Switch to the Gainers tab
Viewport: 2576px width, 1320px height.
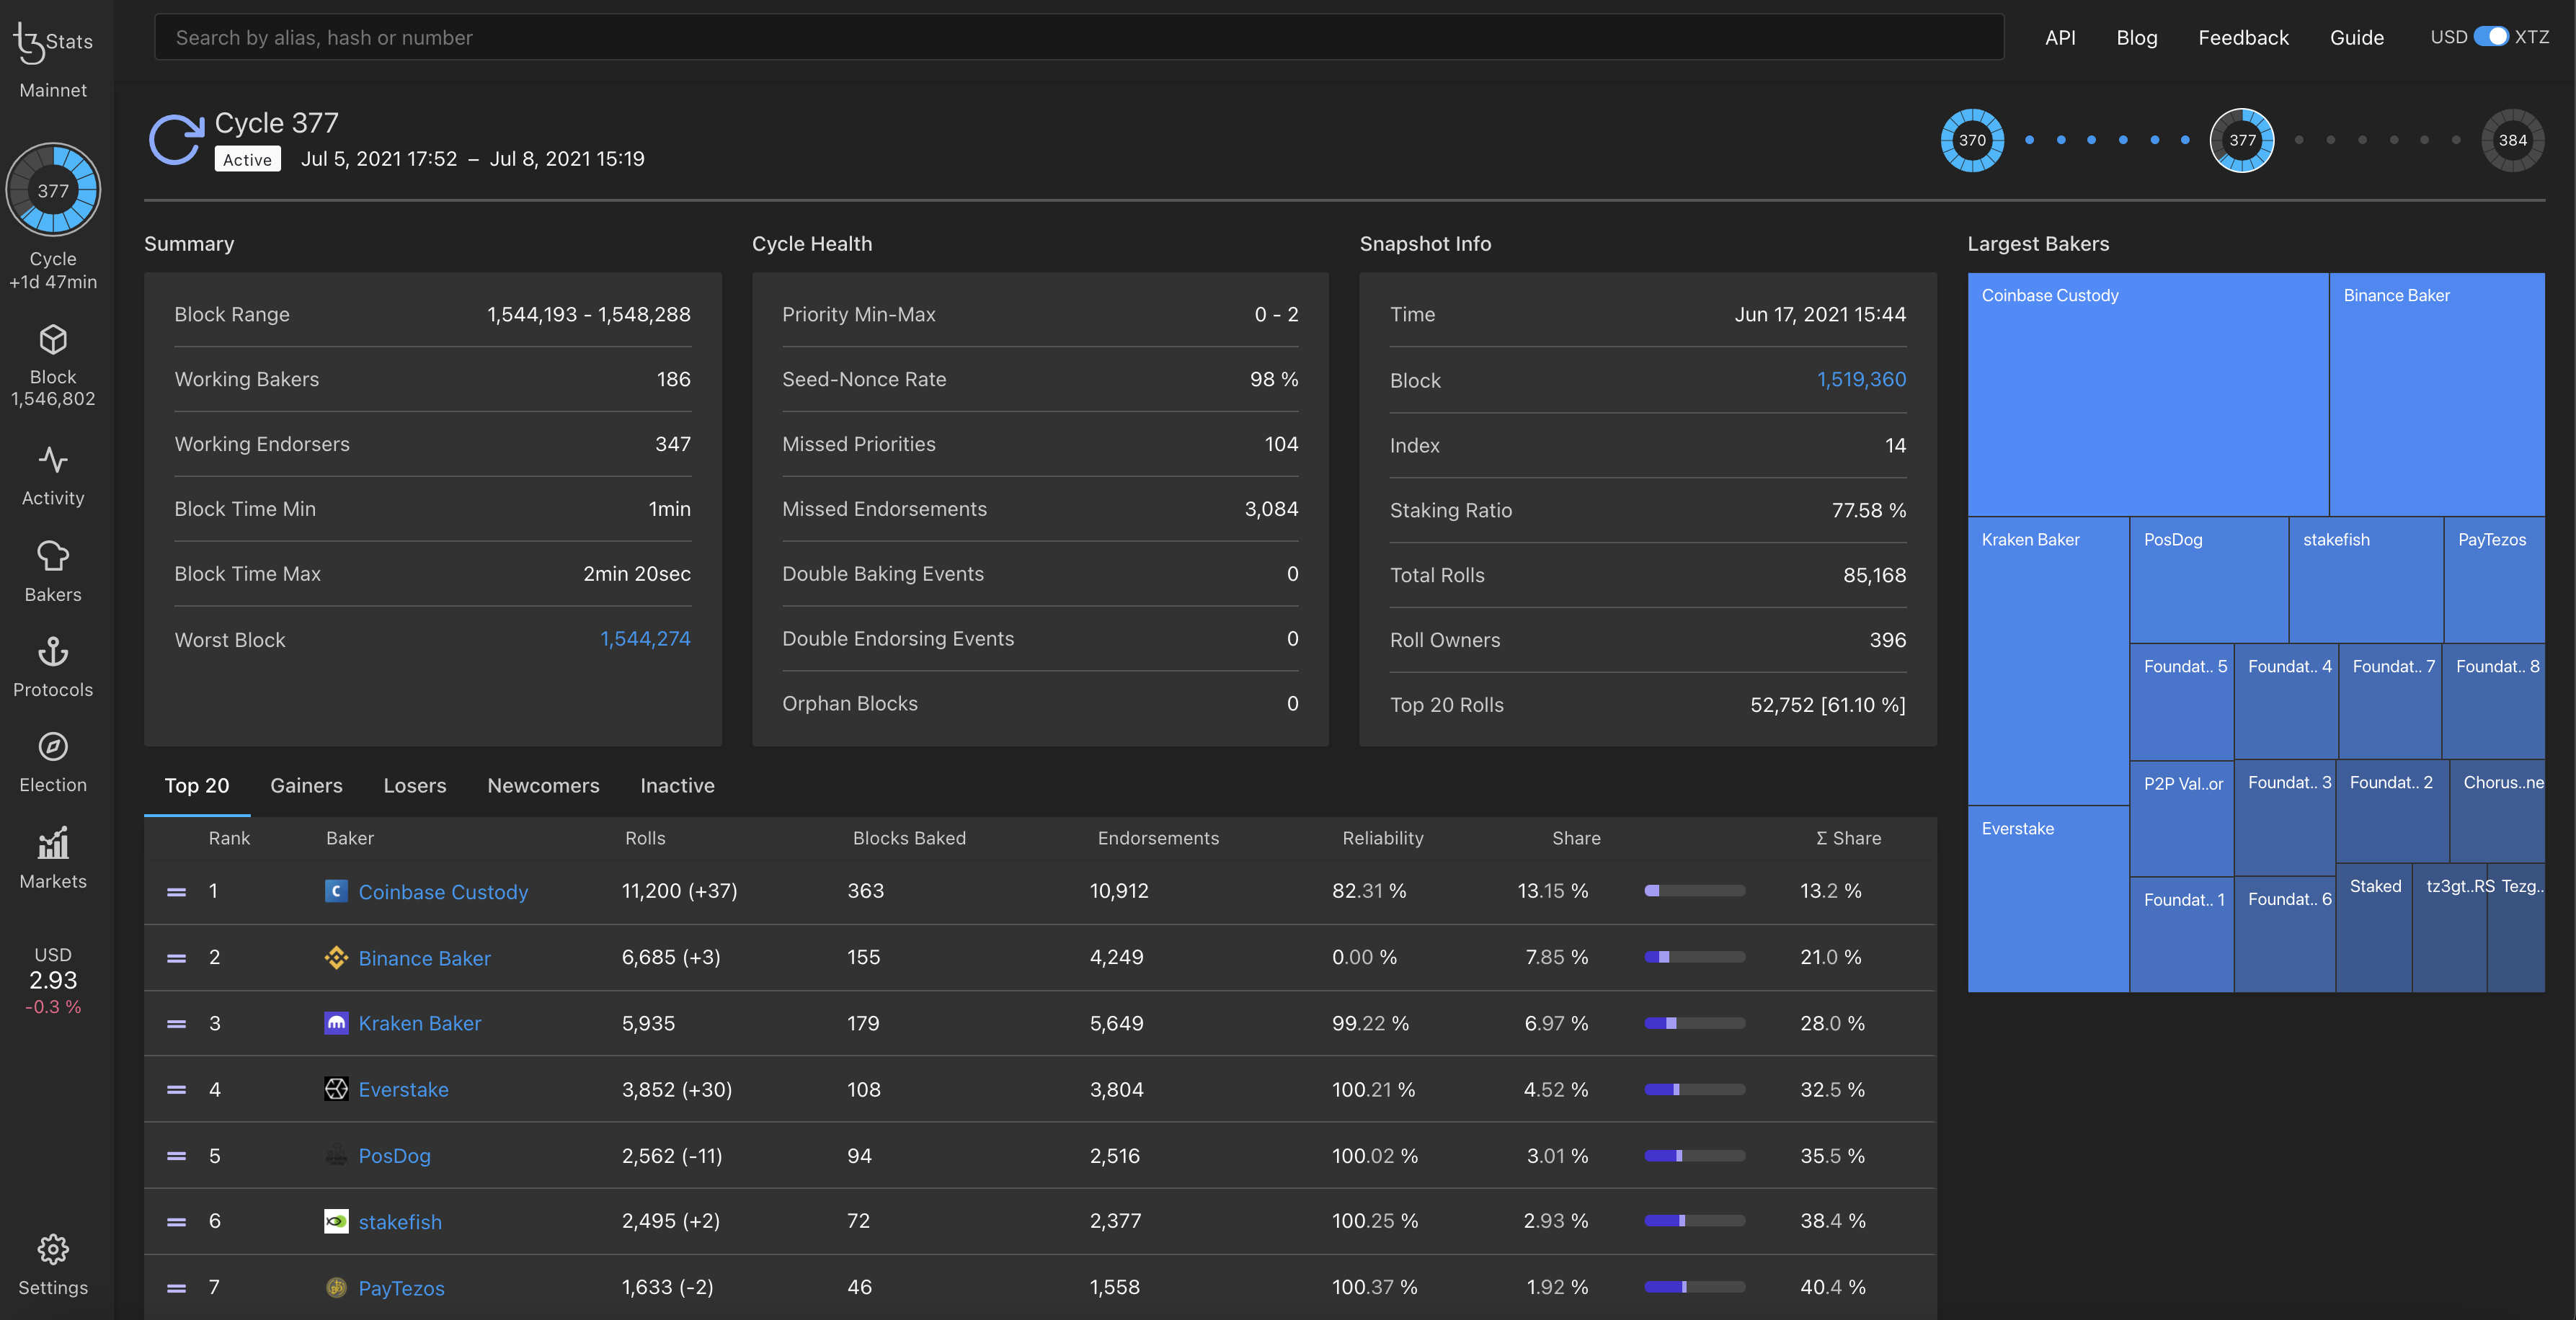[306, 785]
